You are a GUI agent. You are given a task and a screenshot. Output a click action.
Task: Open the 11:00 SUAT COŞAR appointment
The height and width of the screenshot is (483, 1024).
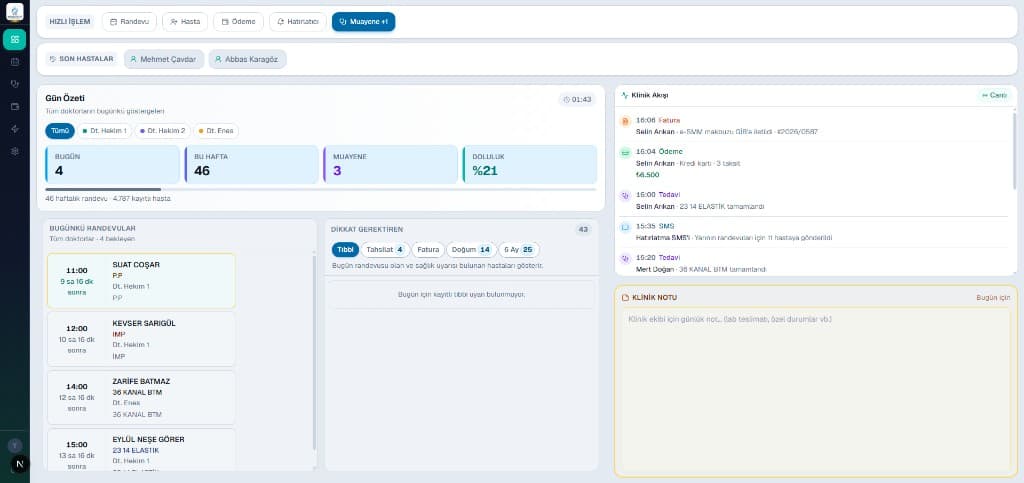point(141,281)
